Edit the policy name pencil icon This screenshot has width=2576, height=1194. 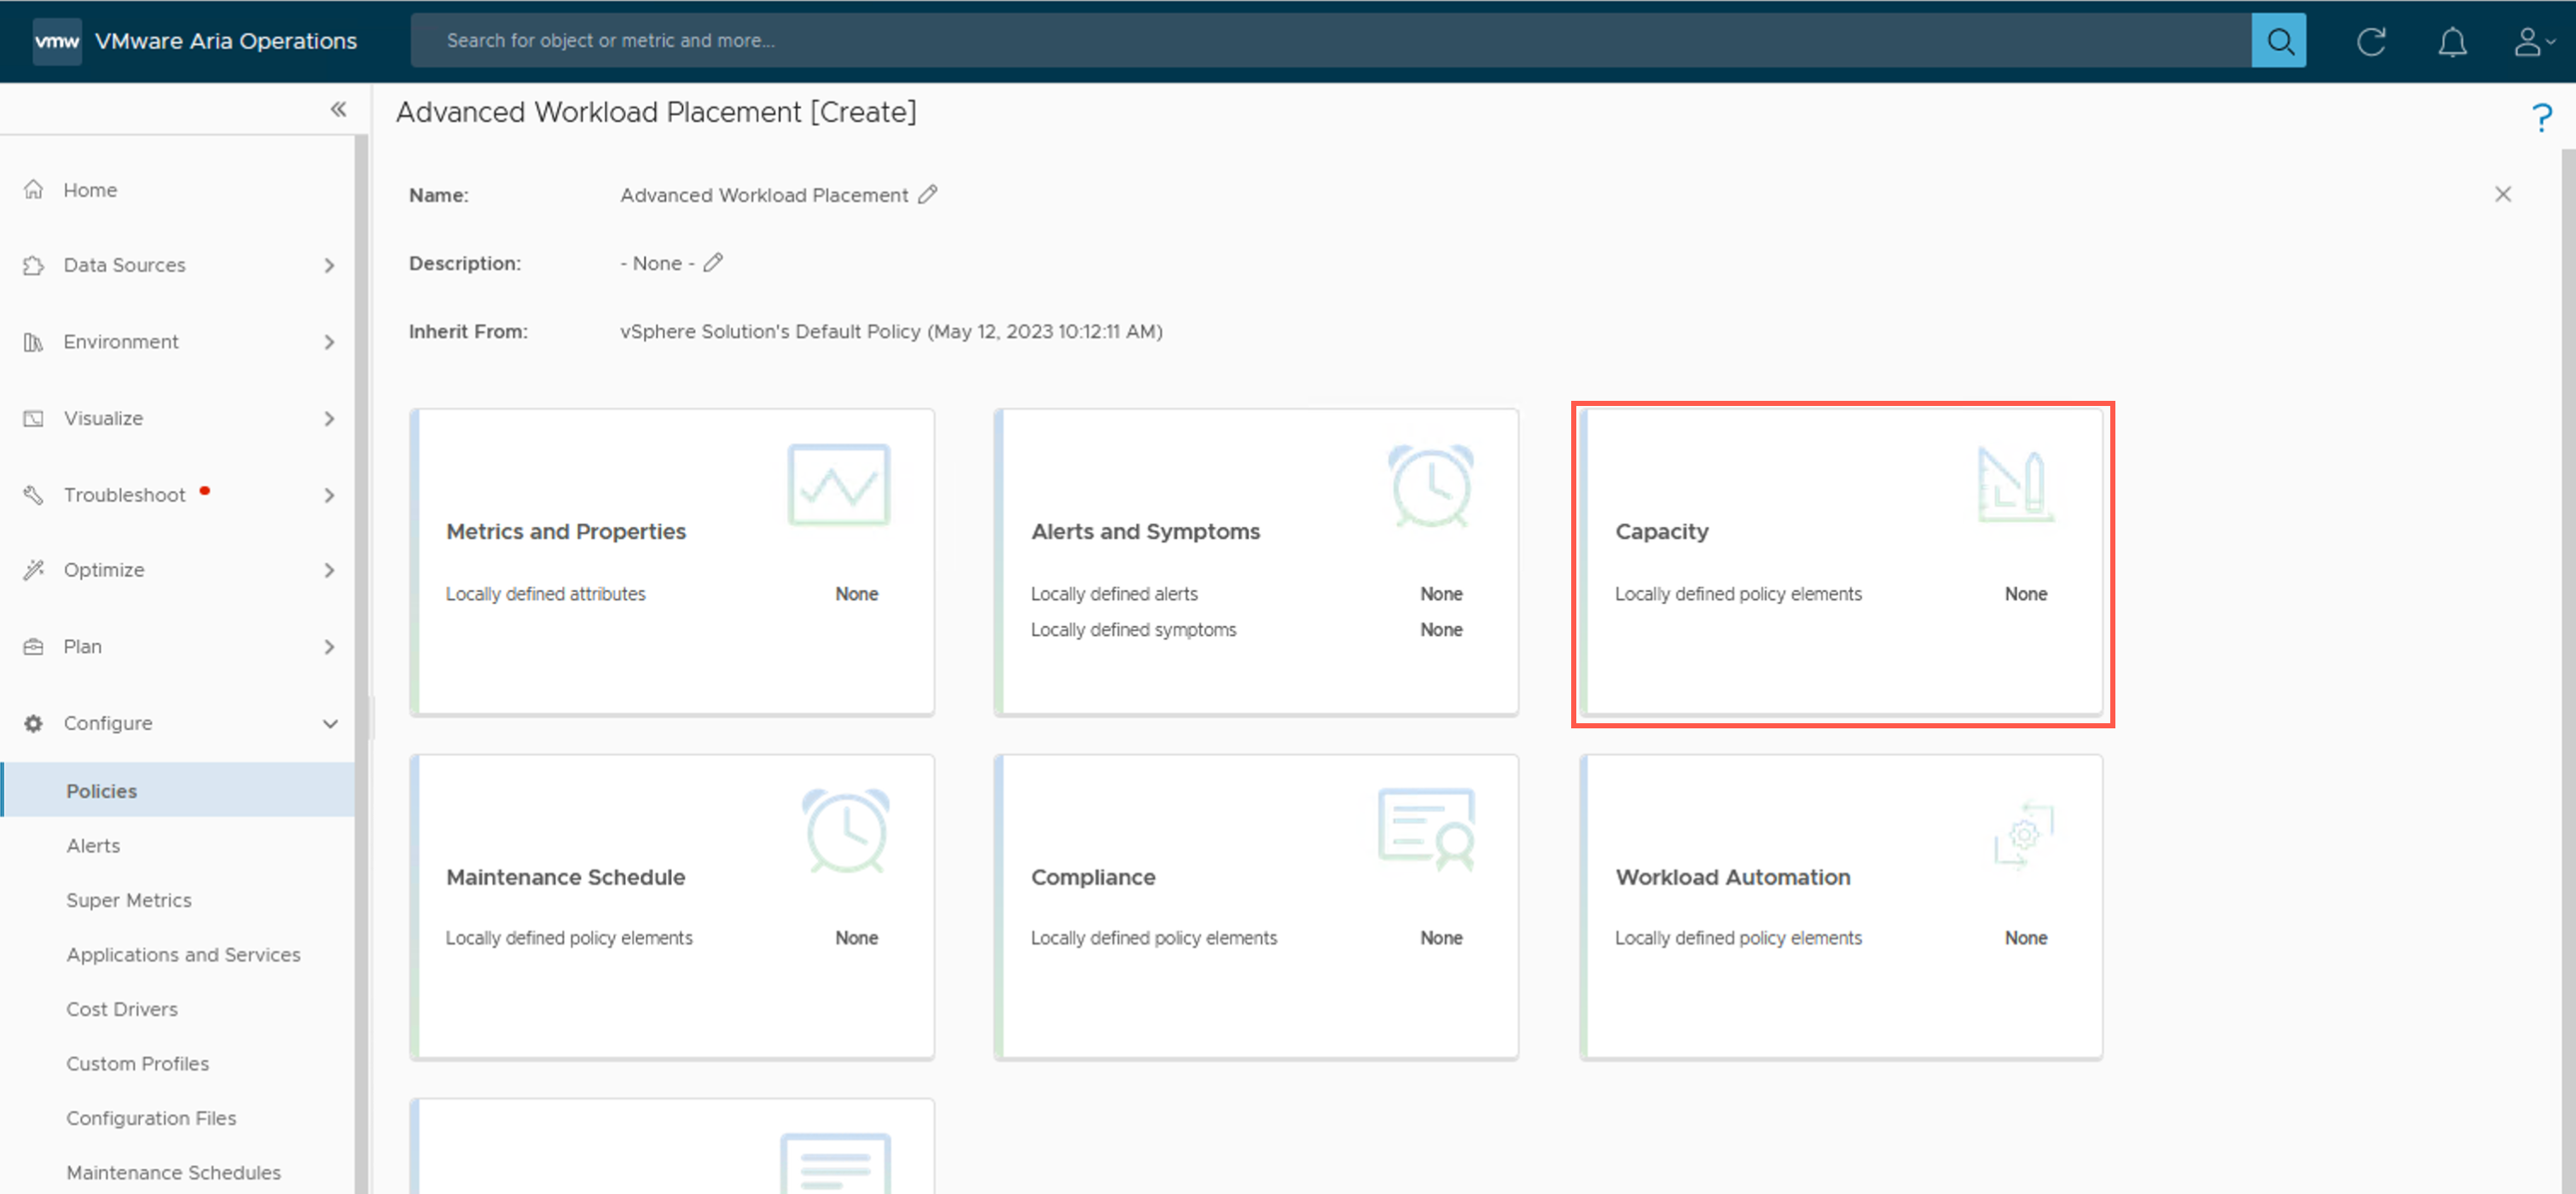click(x=928, y=194)
